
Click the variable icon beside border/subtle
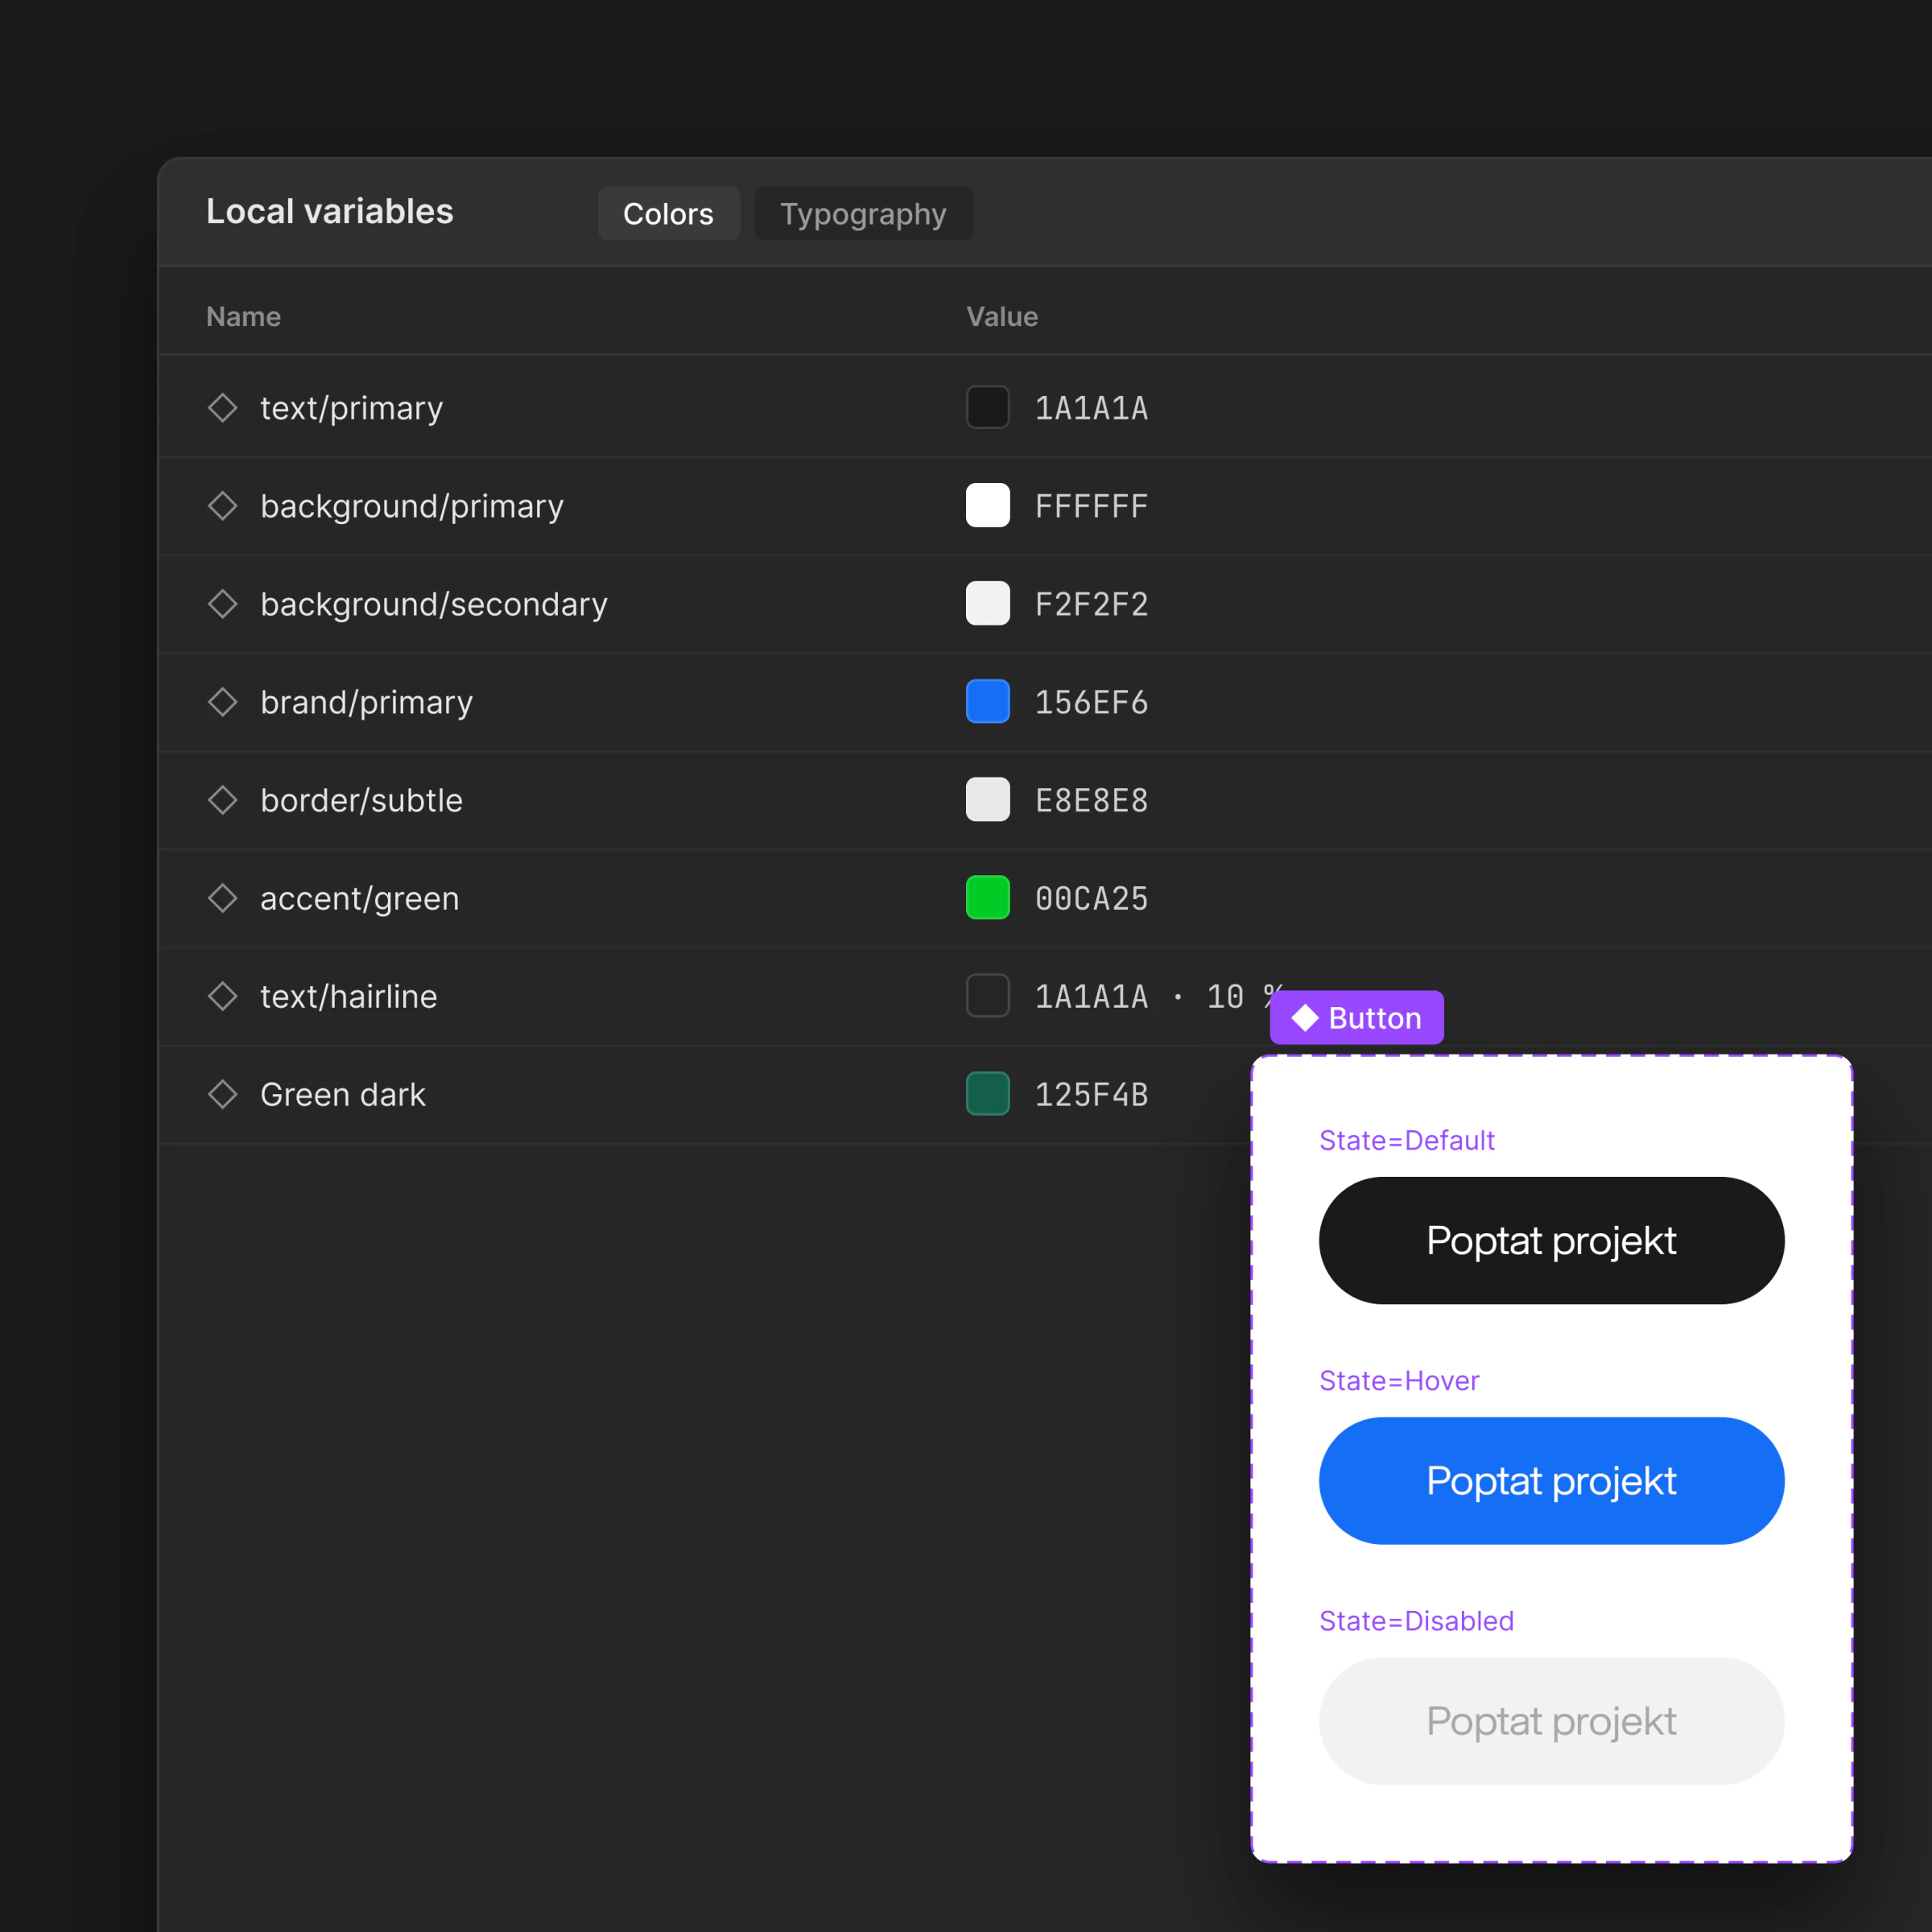point(222,799)
